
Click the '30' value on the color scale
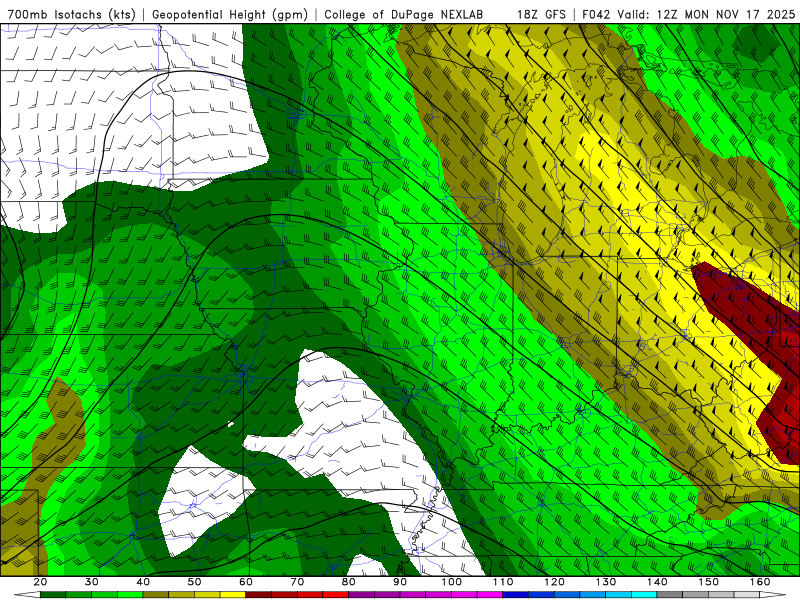coord(92,582)
